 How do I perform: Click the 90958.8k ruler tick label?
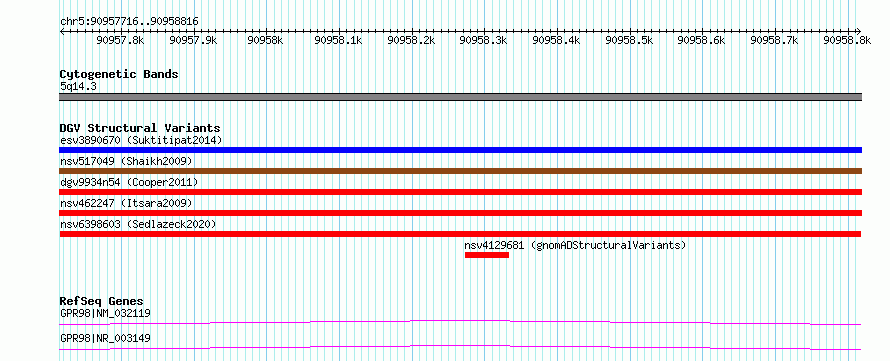[x=847, y=40]
